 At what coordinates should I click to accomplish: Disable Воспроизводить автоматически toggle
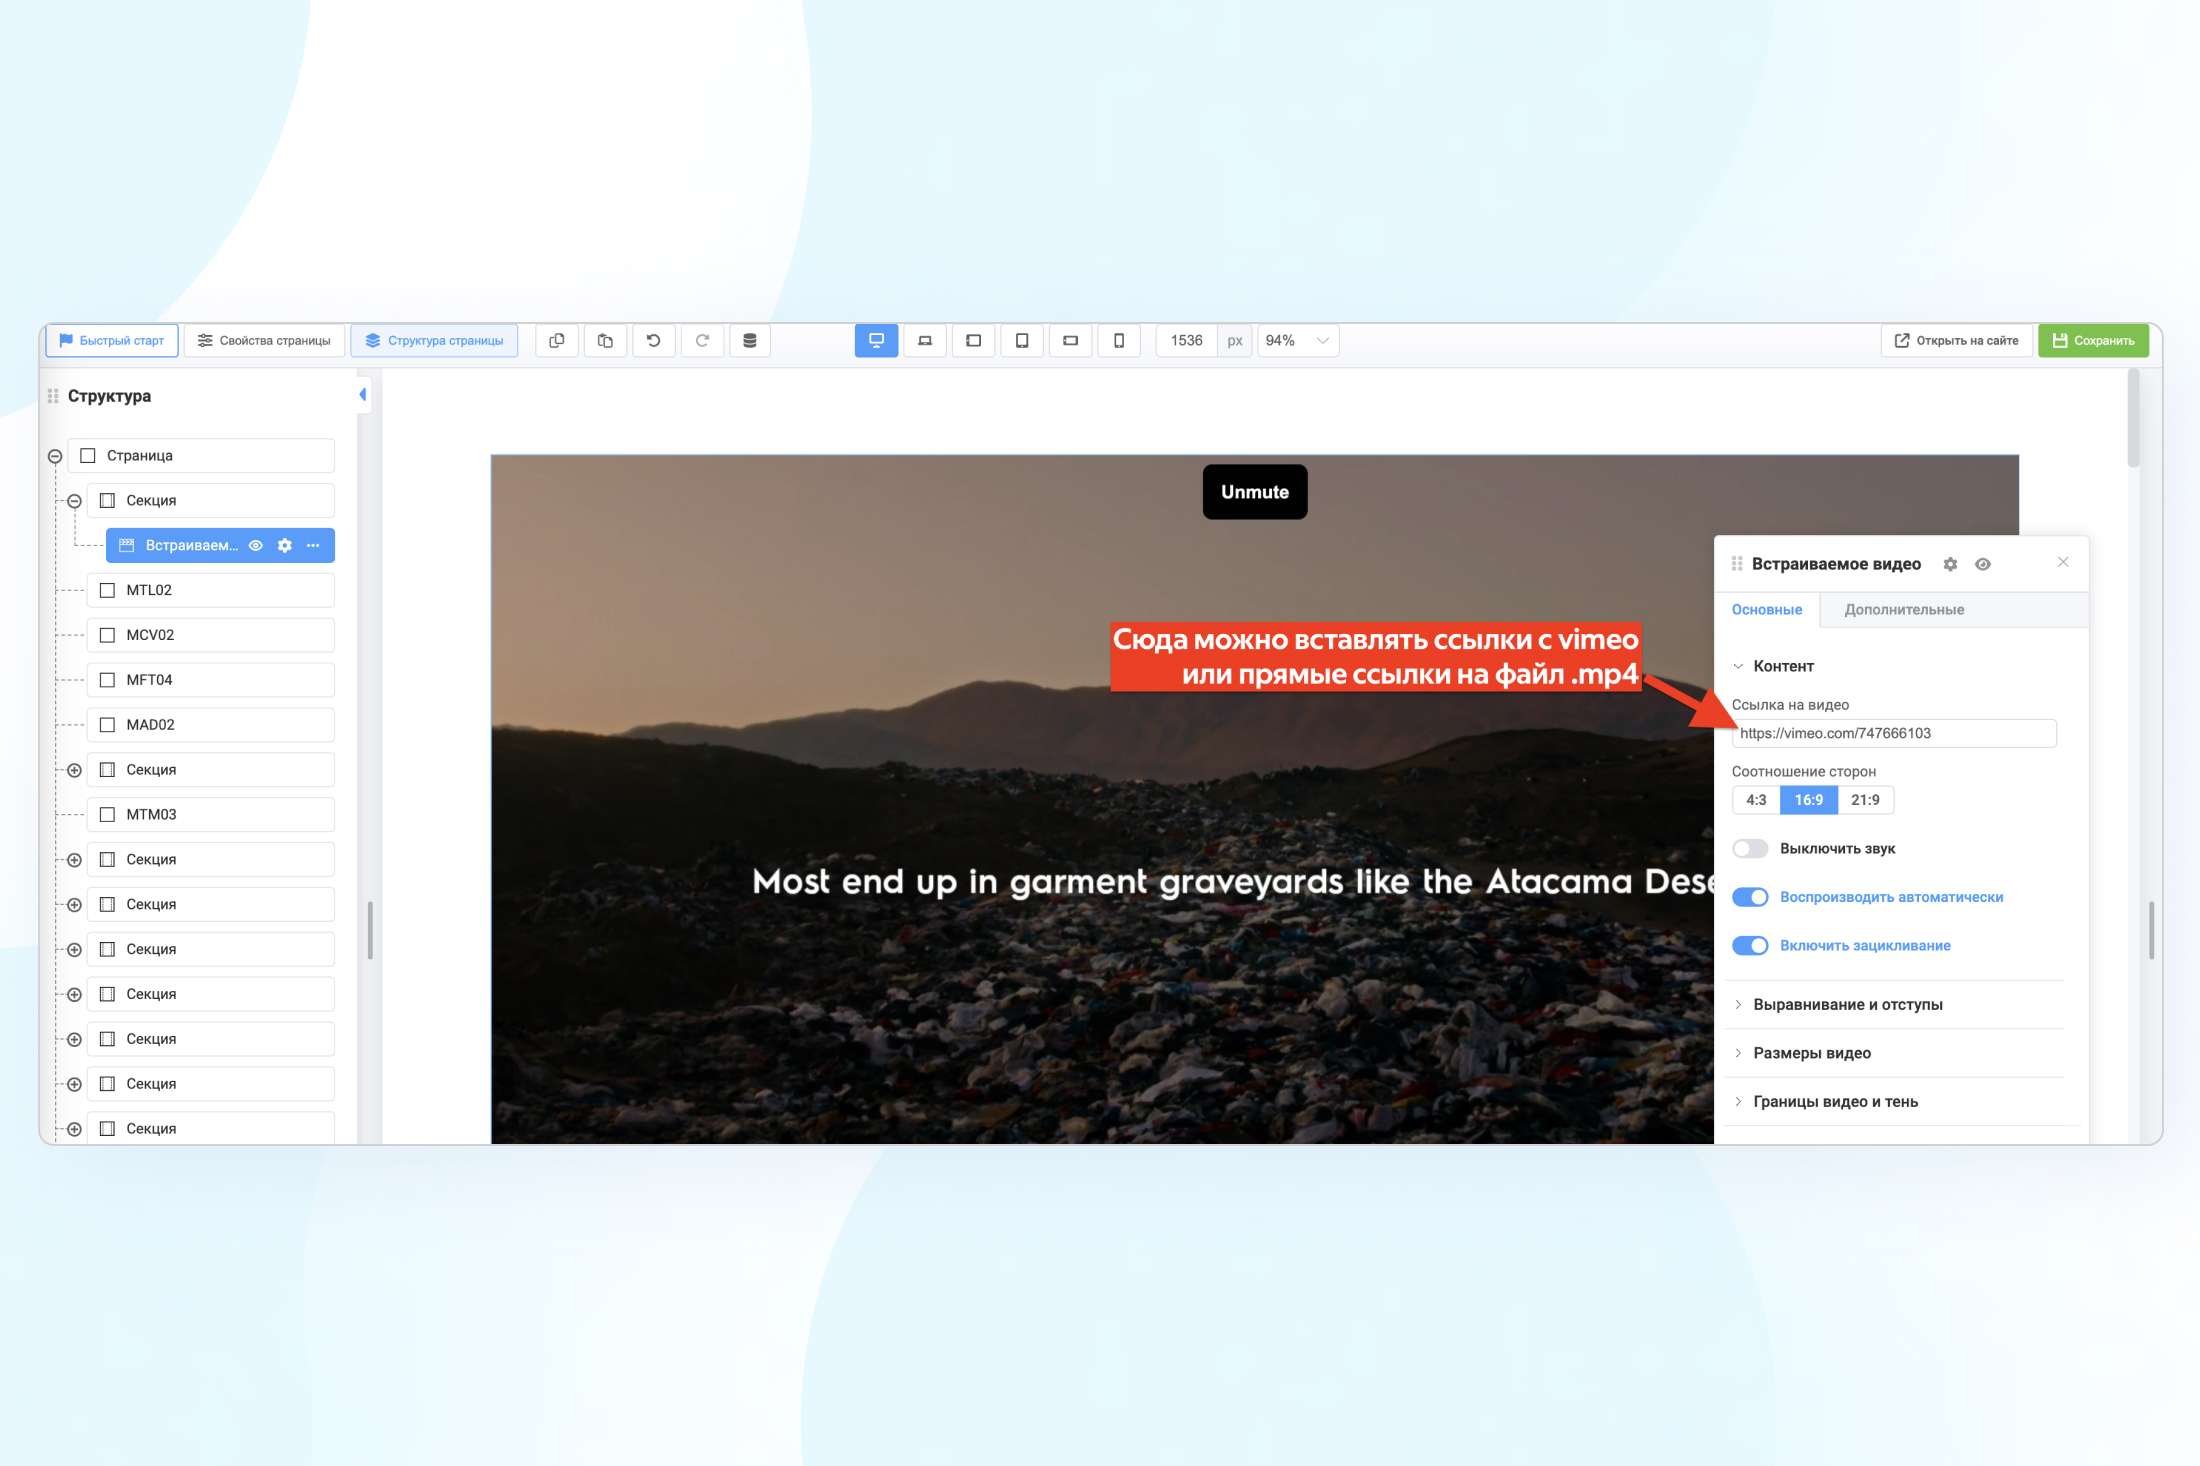point(1750,898)
